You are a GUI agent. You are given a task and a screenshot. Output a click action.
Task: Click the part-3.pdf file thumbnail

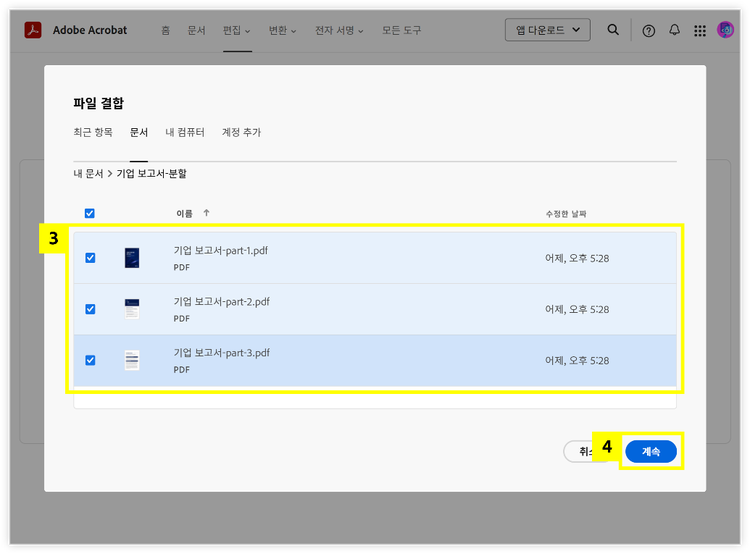tap(132, 360)
